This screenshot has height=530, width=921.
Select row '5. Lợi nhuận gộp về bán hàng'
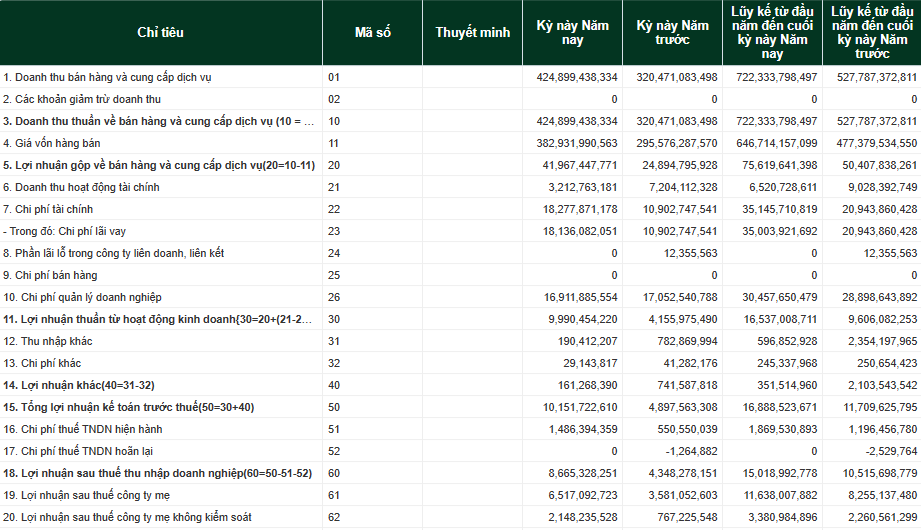click(x=460, y=165)
